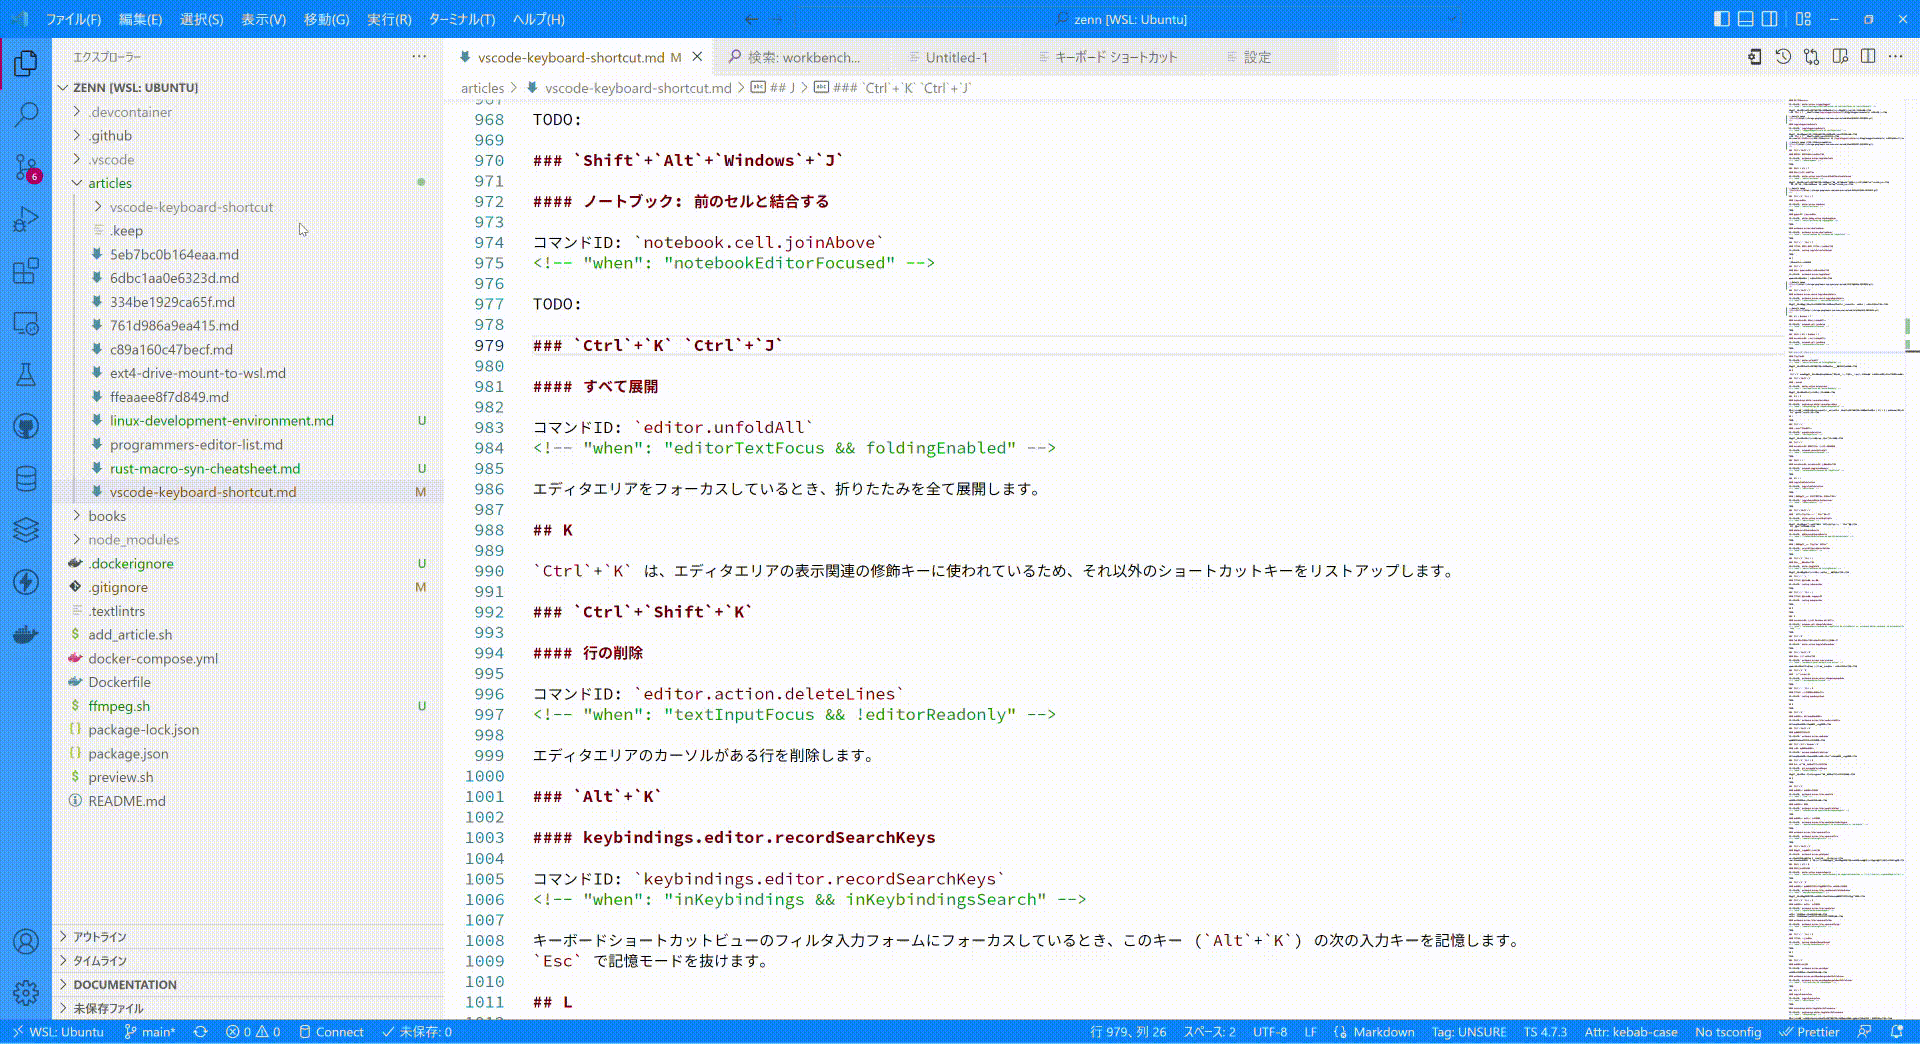Toggle secondary side bar layout icon

click(x=1769, y=19)
